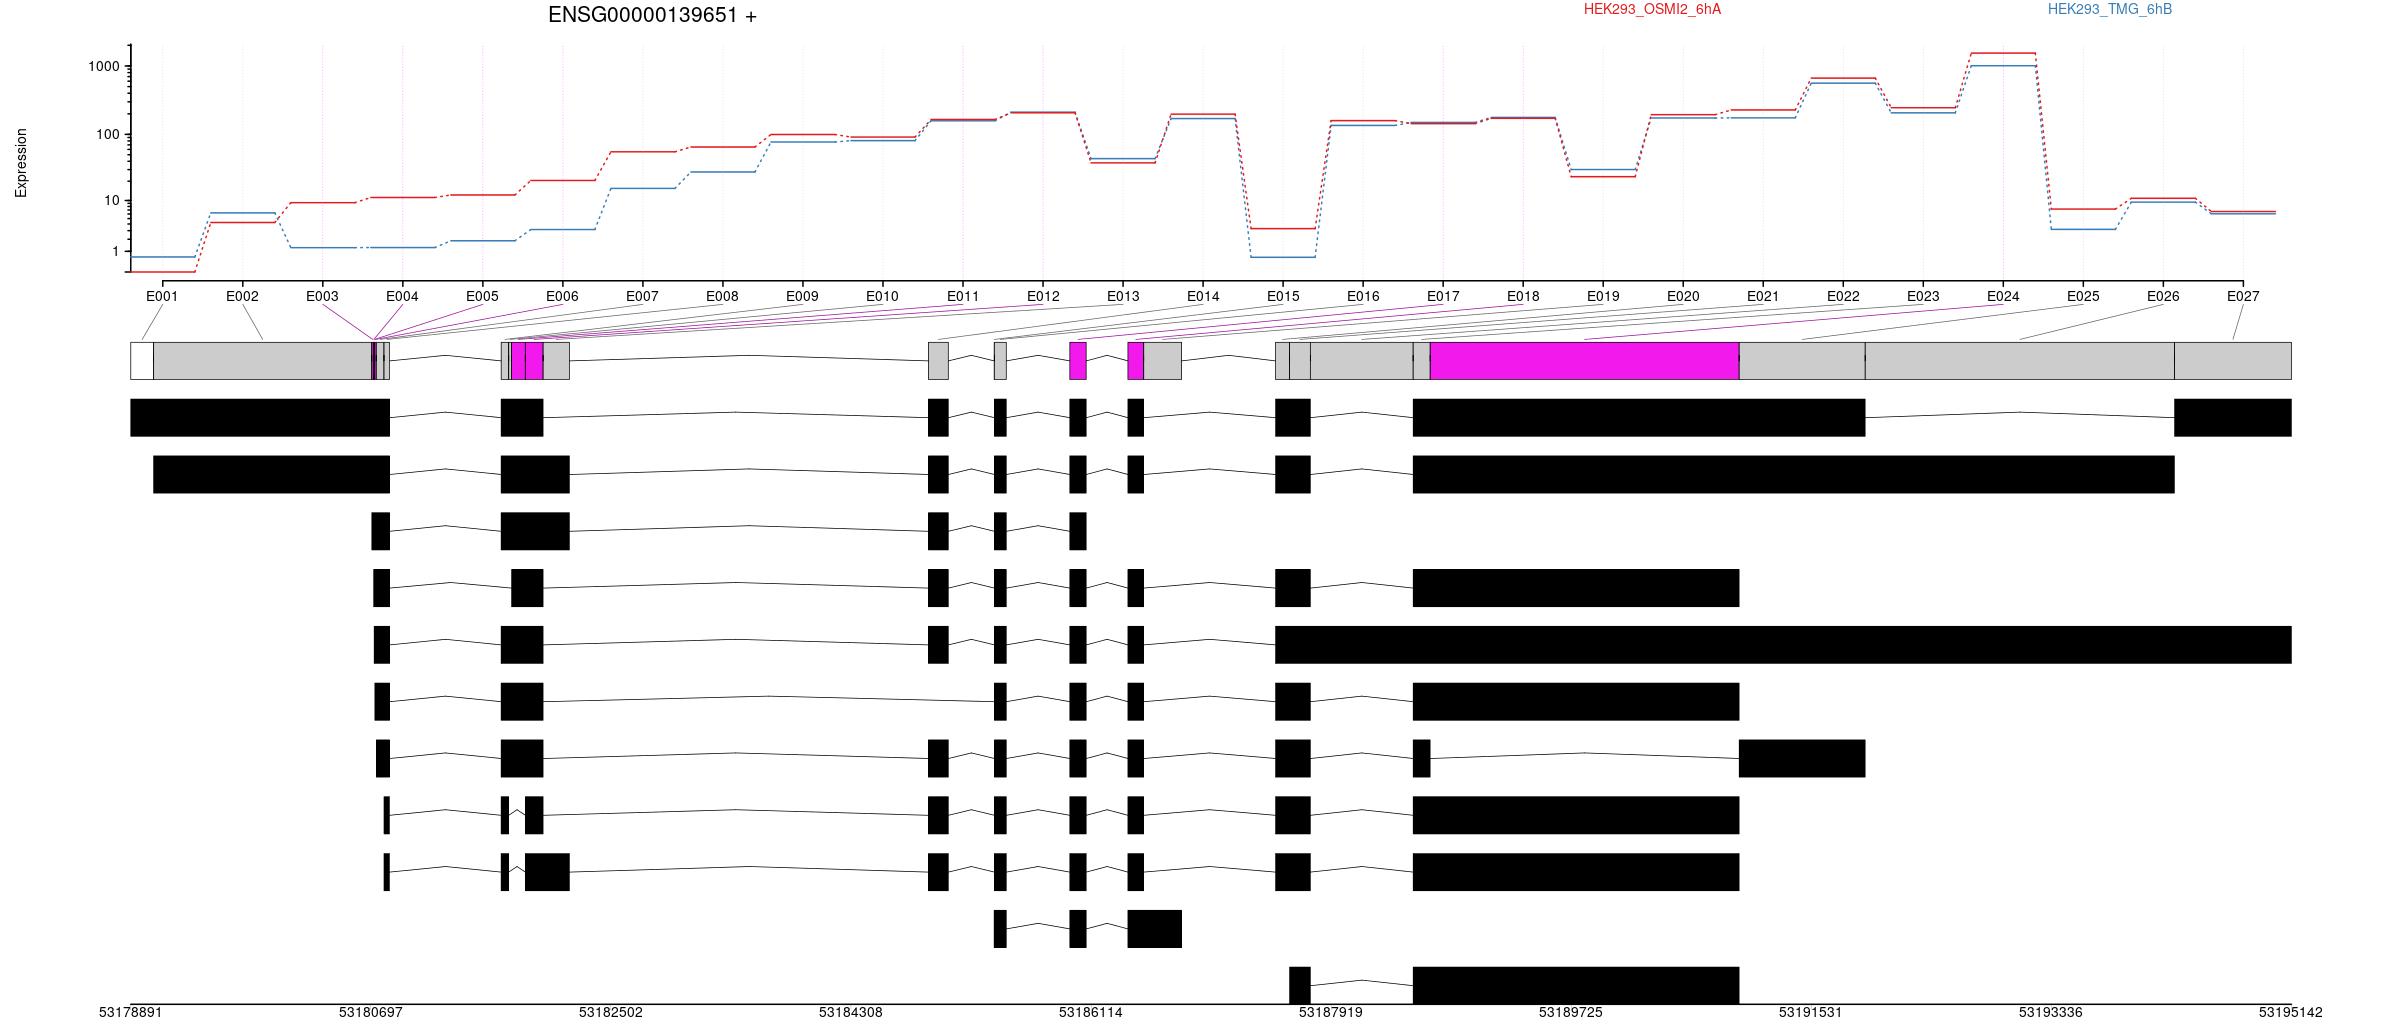Click genomic coordinate 53178891
This screenshot has width=2400, height=1030.
(131, 1012)
